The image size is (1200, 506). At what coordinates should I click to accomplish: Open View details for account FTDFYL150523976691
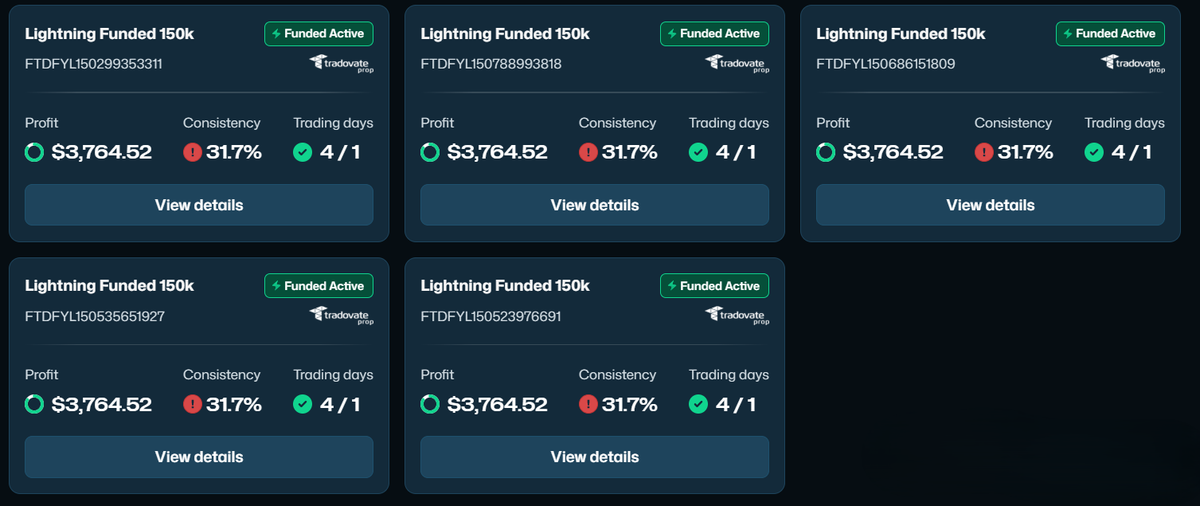click(595, 457)
